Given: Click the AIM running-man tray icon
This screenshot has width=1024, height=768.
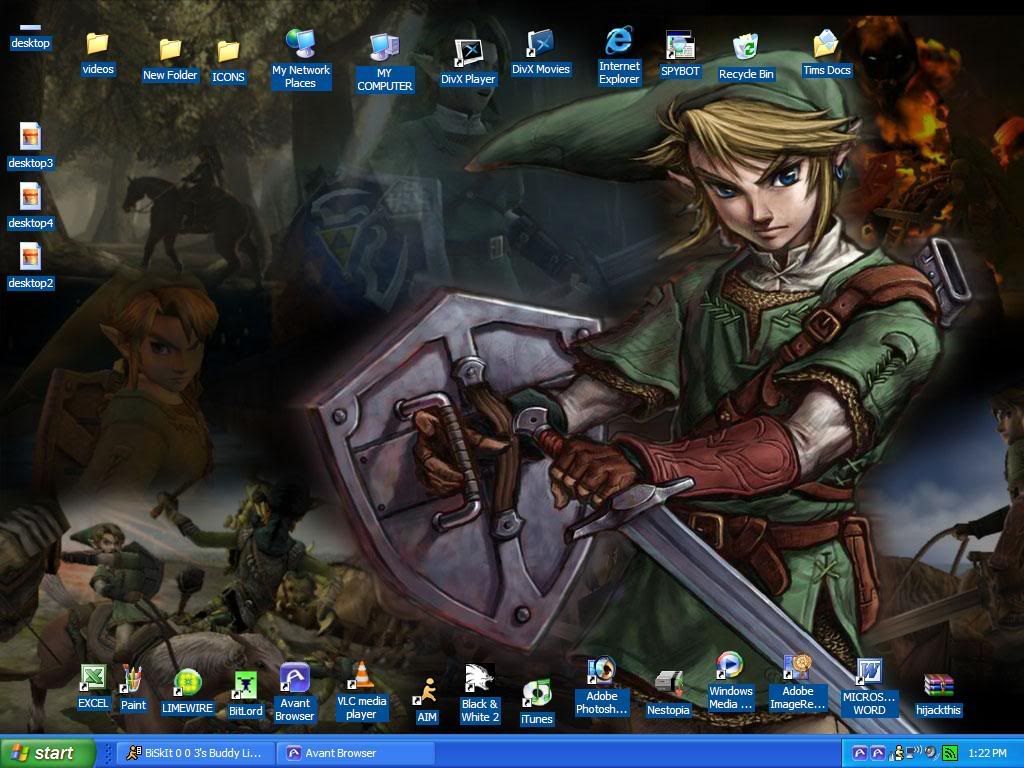Looking at the screenshot, I should click(897, 754).
